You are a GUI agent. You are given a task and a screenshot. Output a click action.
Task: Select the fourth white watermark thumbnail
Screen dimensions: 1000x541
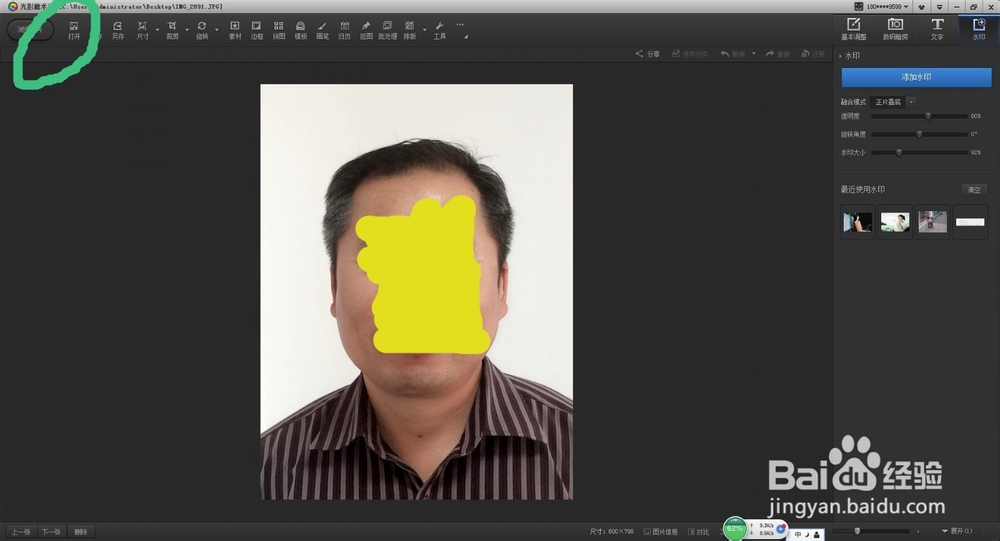click(970, 222)
